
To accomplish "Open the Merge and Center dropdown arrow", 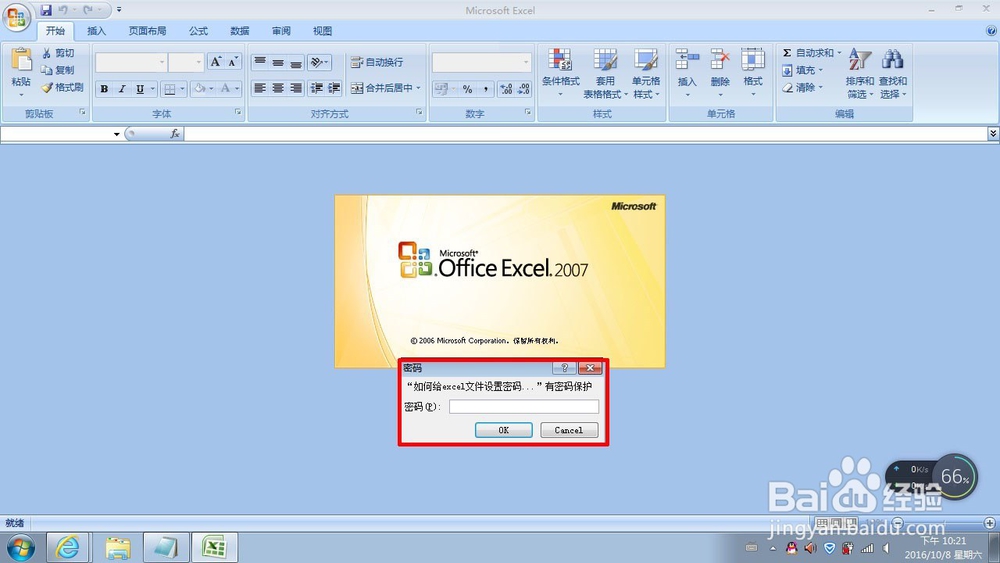I will pos(418,88).
